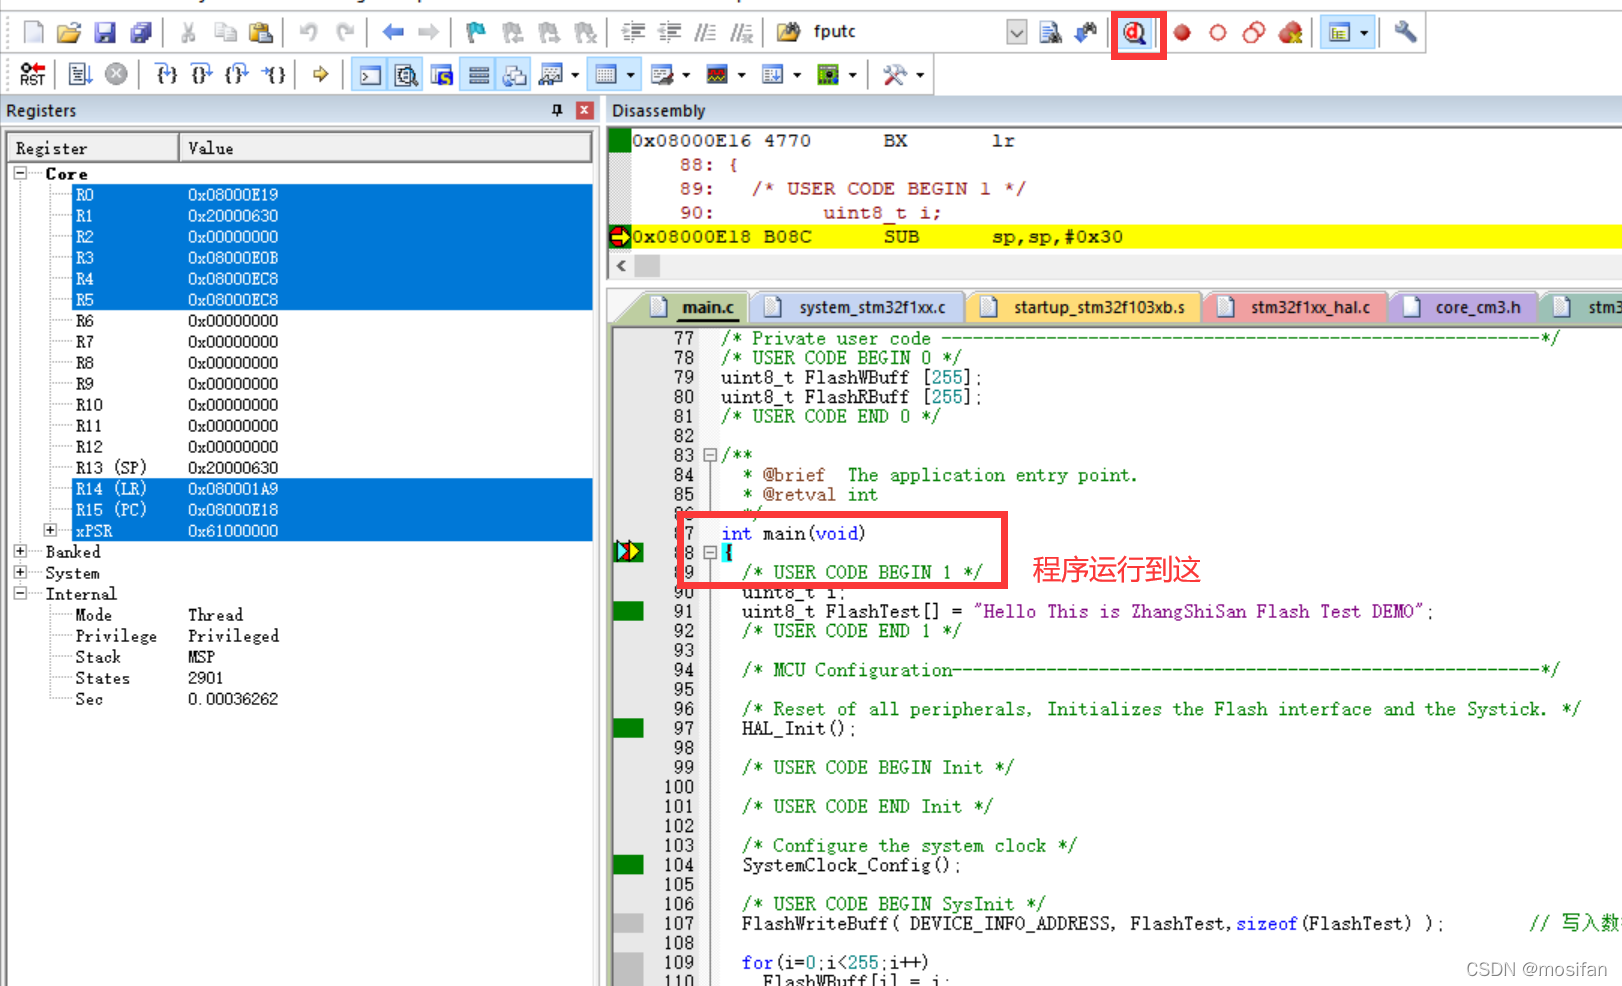1622x986 pixels.
Task: Kill all breakpoints icon
Action: (x=1291, y=32)
